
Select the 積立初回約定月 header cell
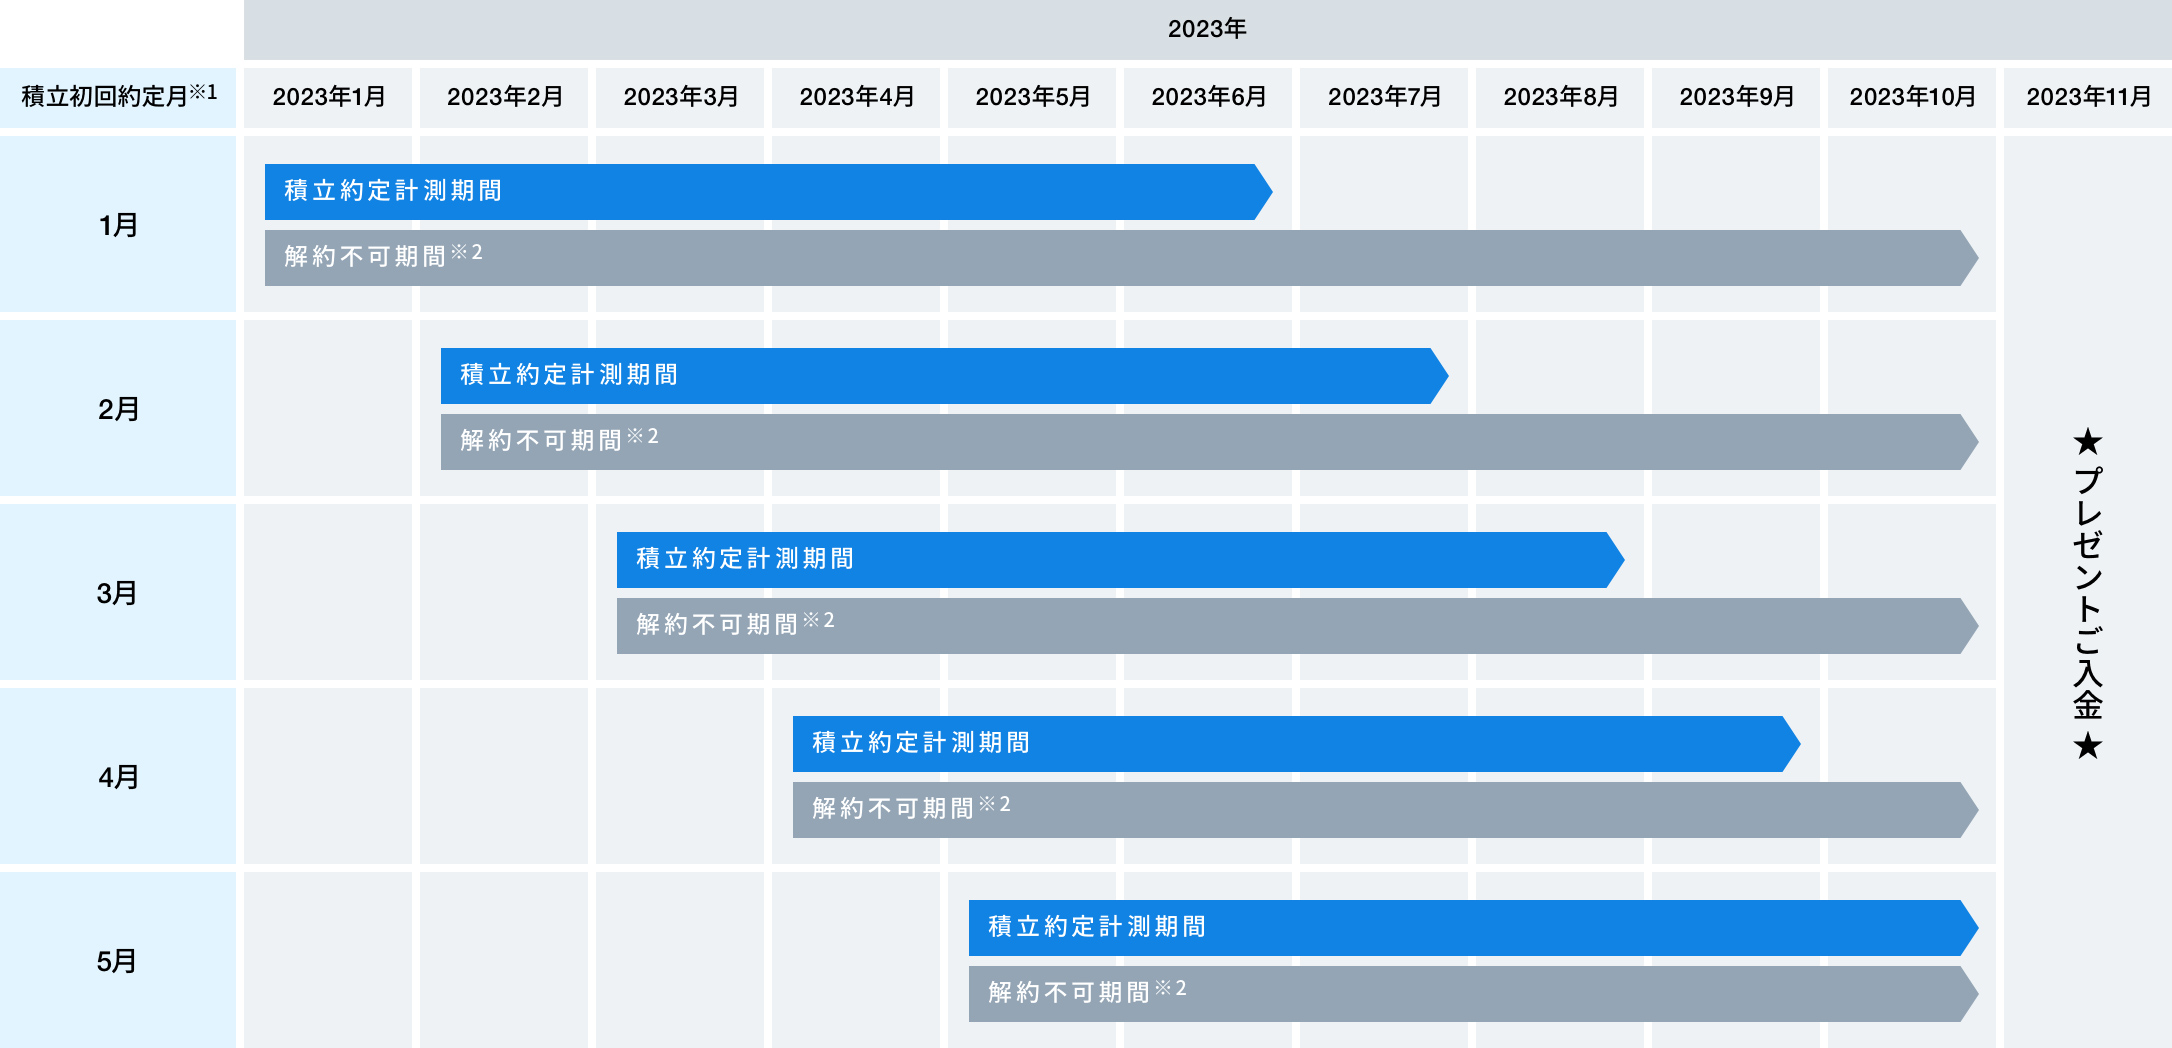118,97
